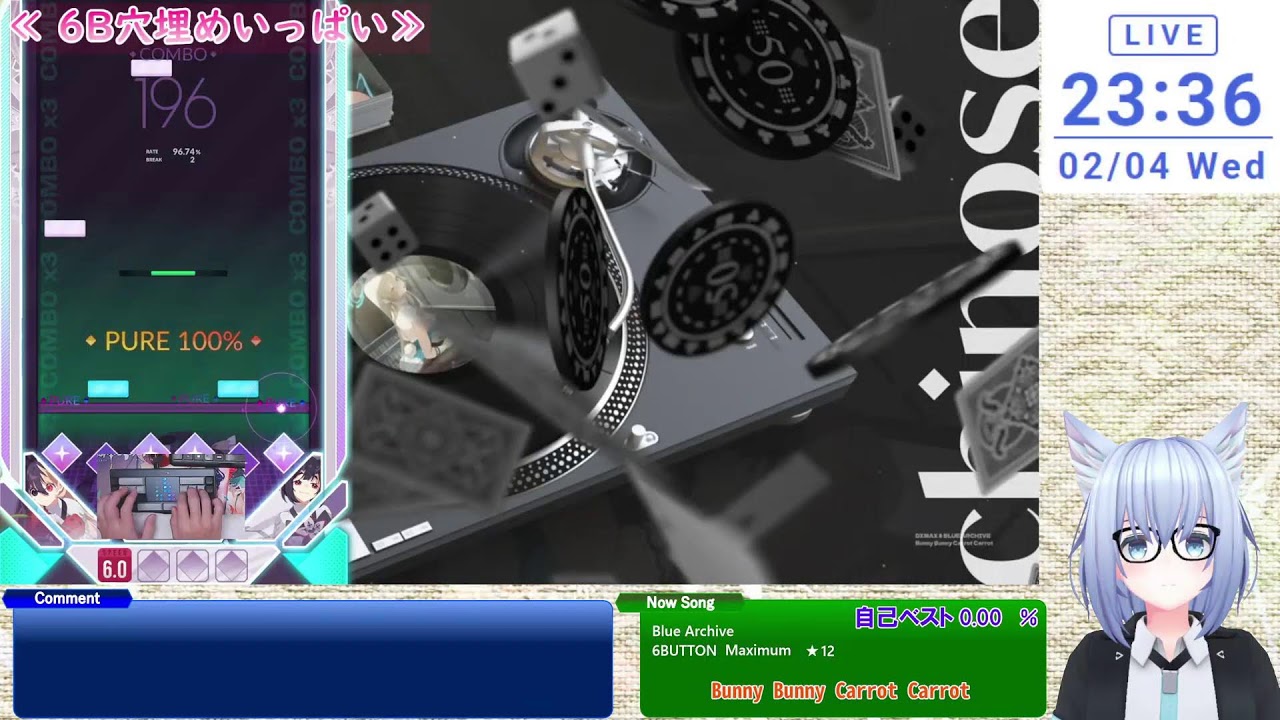
Task: Click the combo counter showing 196
Action: (x=175, y=104)
